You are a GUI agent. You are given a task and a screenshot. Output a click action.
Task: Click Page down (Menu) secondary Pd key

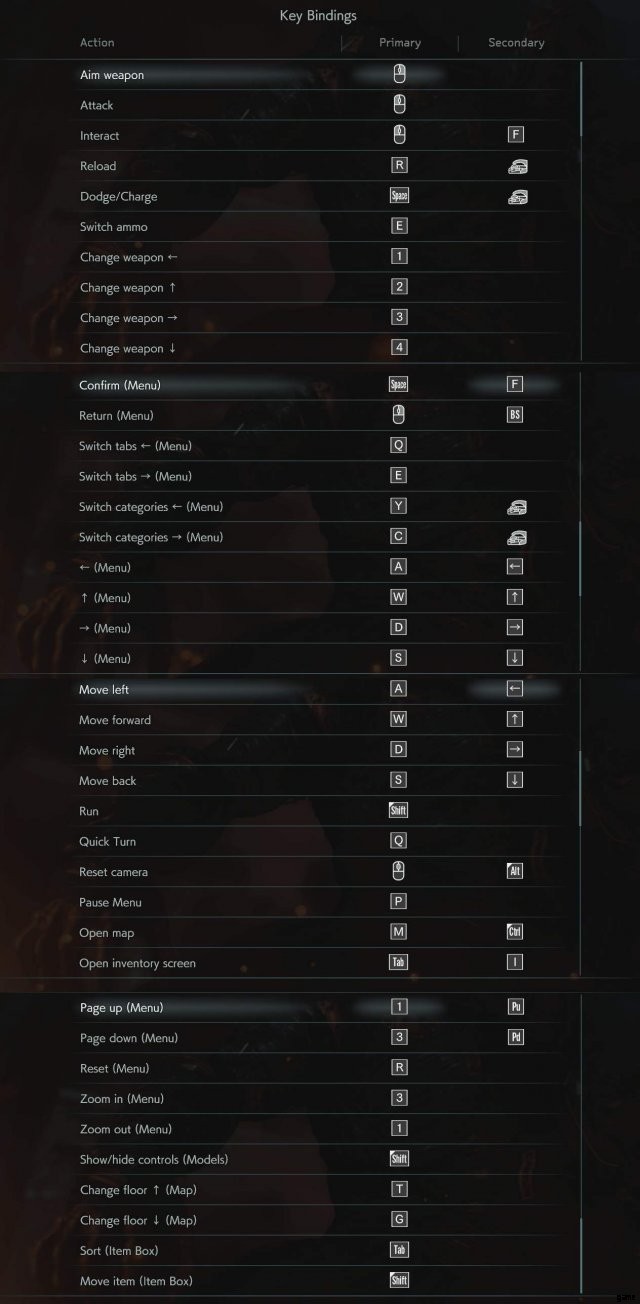[516, 1037]
